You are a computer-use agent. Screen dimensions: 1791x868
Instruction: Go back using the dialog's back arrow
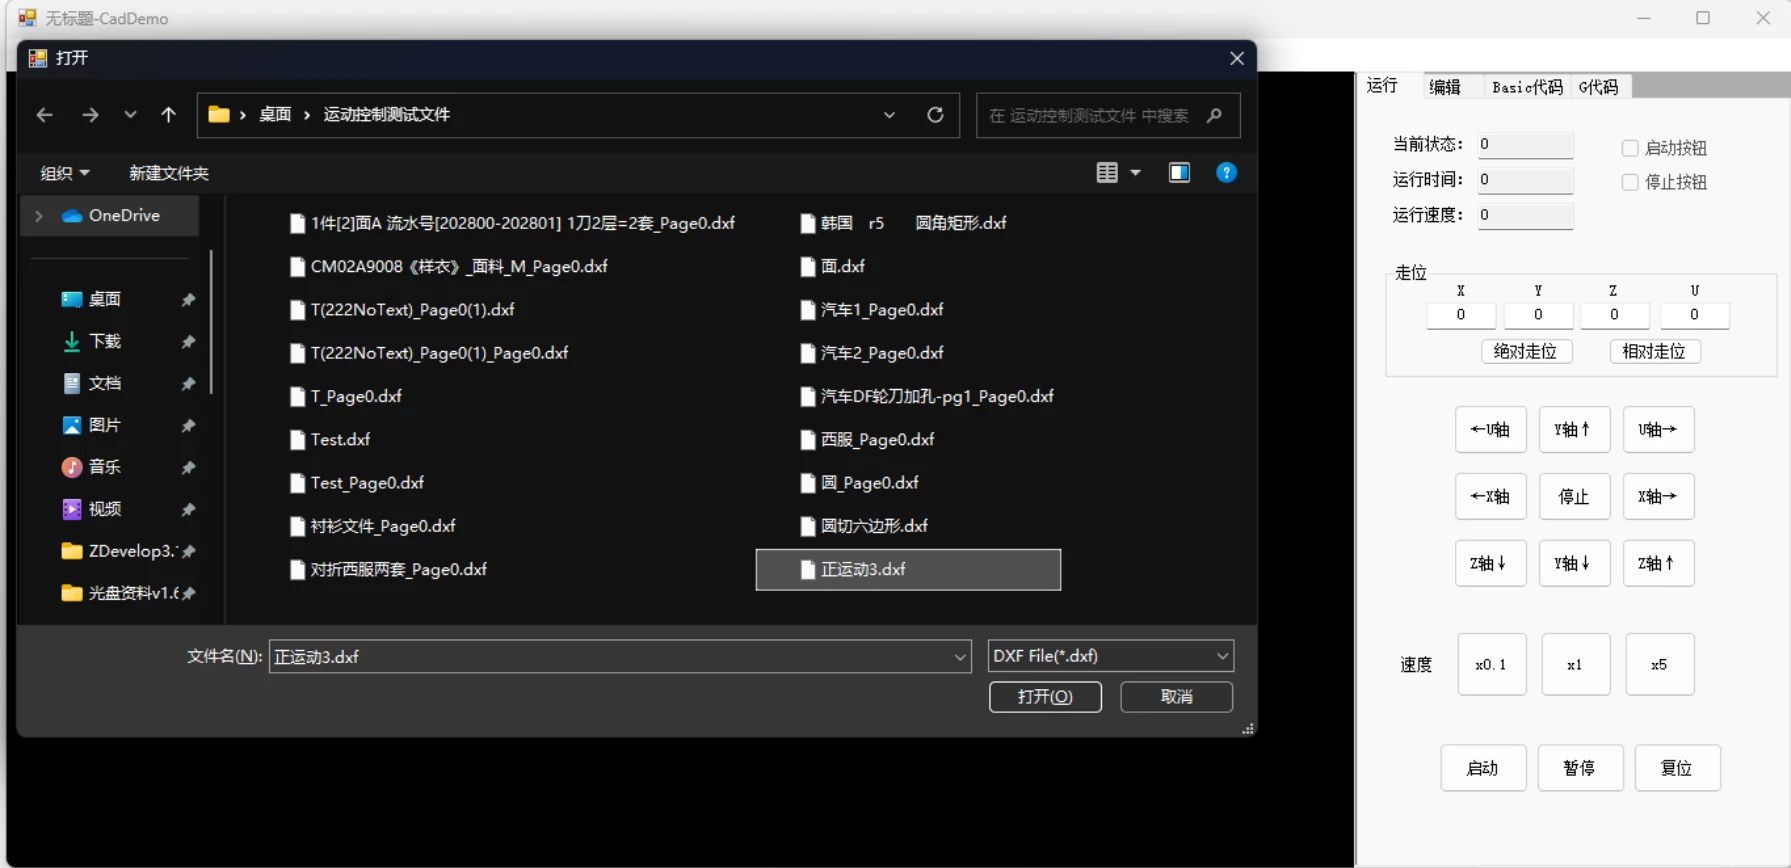coord(44,115)
